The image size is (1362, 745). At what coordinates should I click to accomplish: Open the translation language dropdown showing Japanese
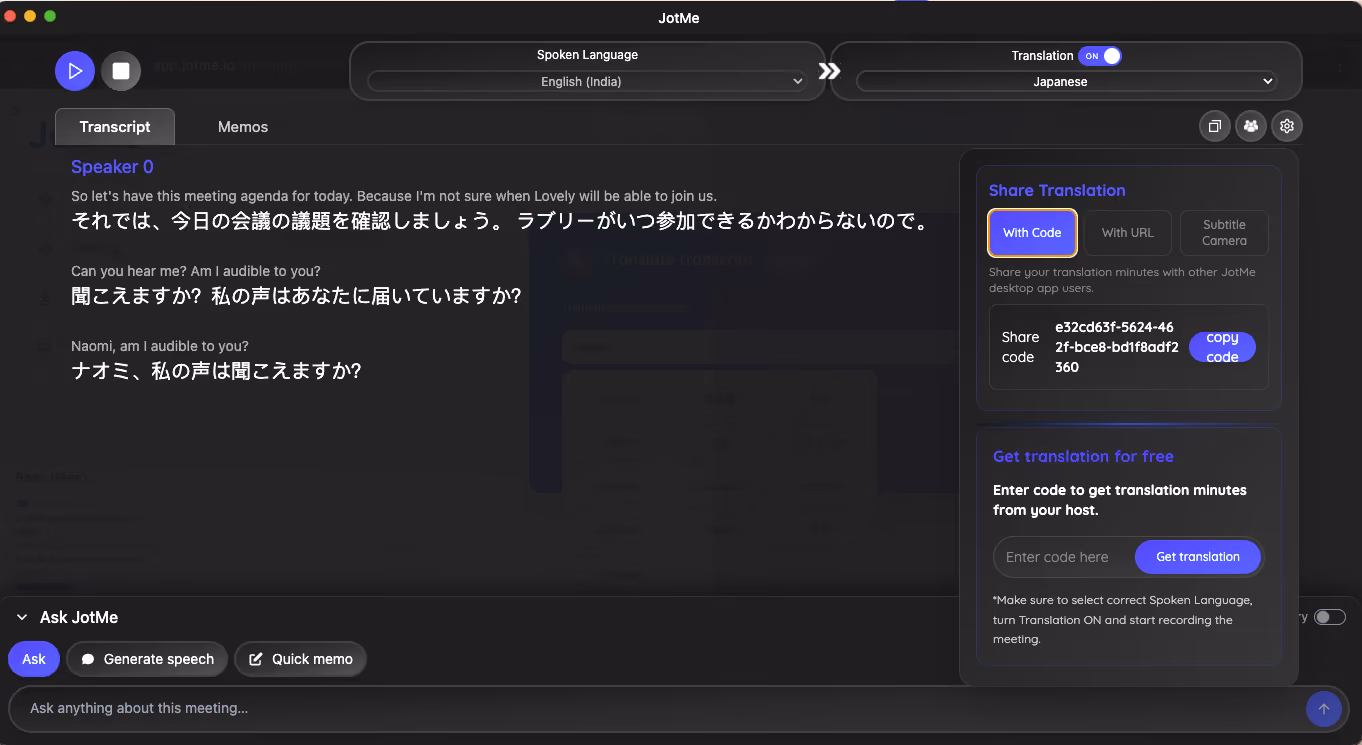pyautogui.click(x=1066, y=82)
